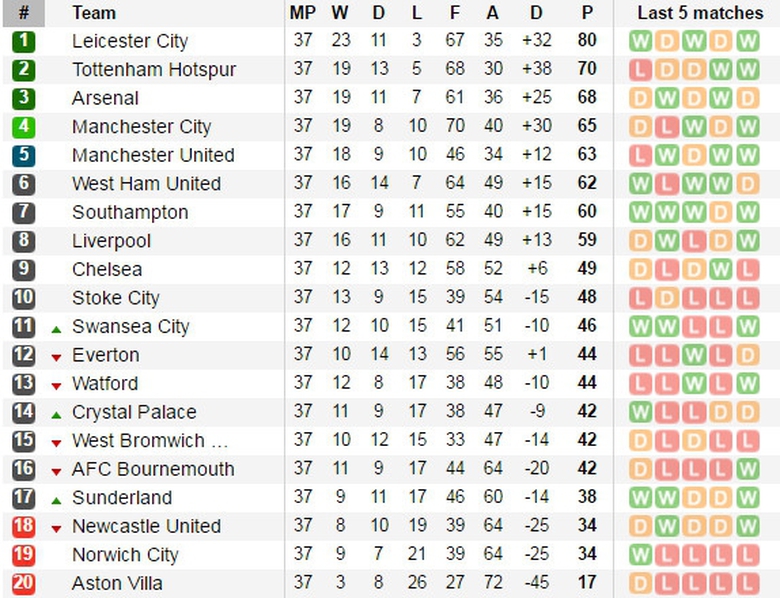The height and width of the screenshot is (598, 780).
Task: Click Leicester City's first W result badge
Action: tap(640, 42)
